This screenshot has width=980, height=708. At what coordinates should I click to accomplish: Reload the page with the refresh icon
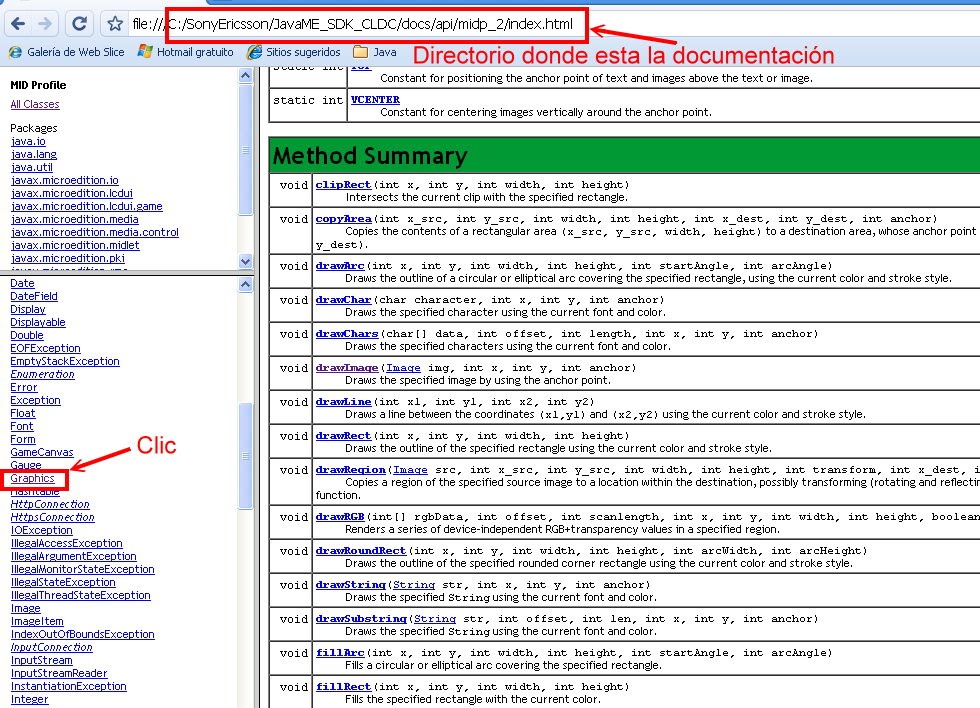click(79, 24)
